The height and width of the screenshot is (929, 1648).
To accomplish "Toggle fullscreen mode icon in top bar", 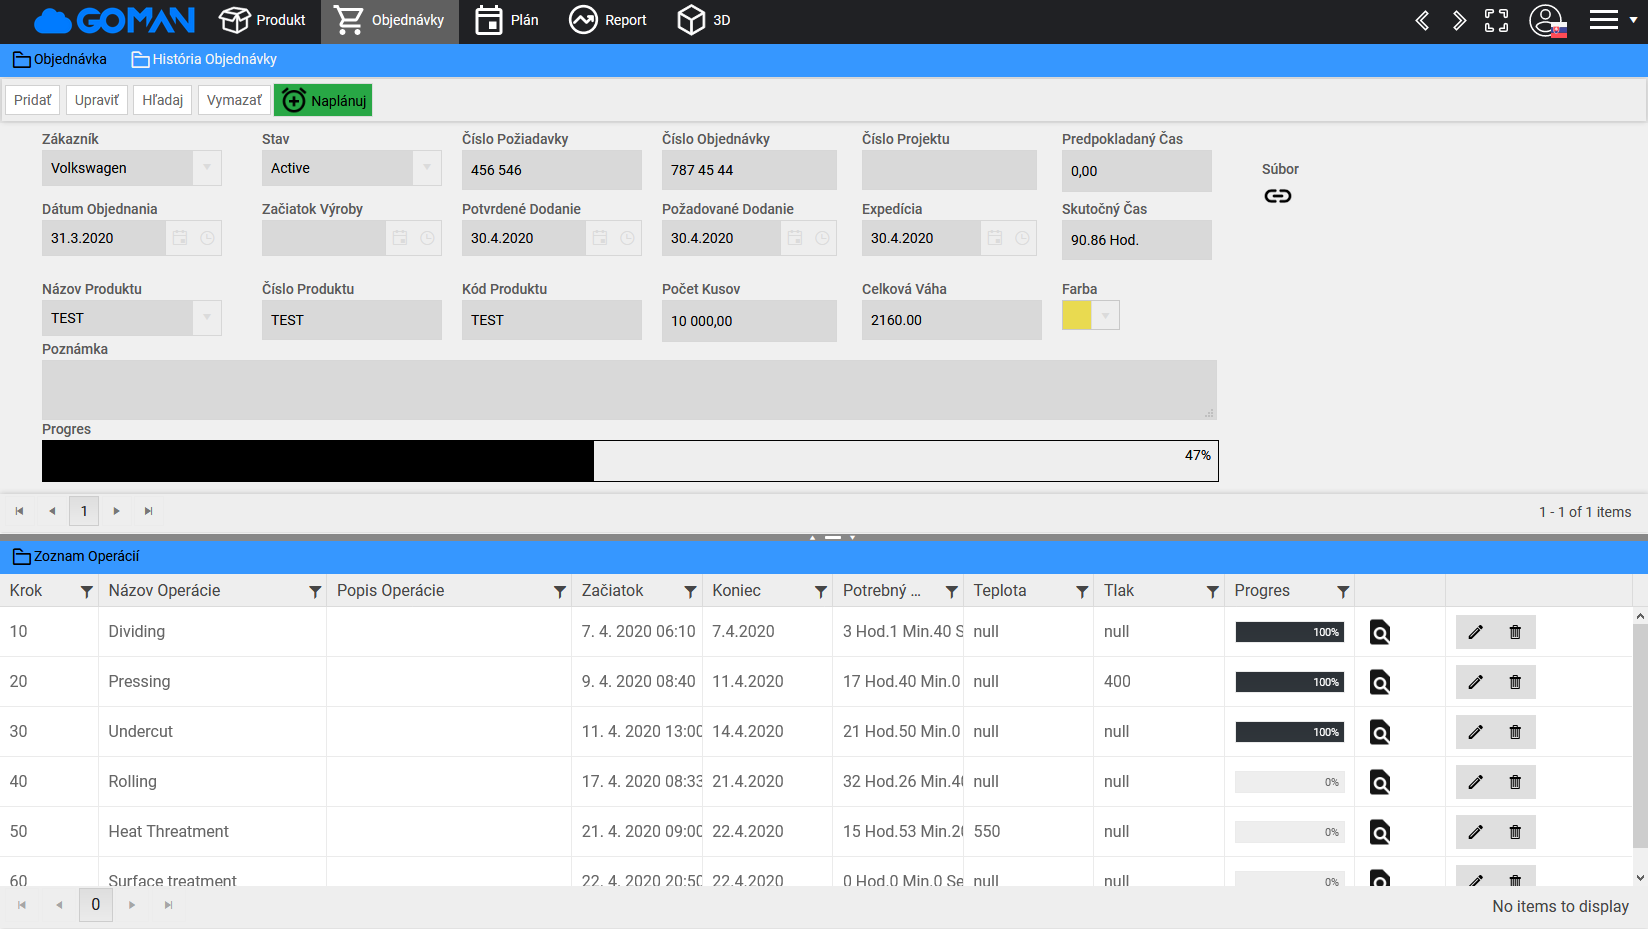I will pyautogui.click(x=1496, y=20).
